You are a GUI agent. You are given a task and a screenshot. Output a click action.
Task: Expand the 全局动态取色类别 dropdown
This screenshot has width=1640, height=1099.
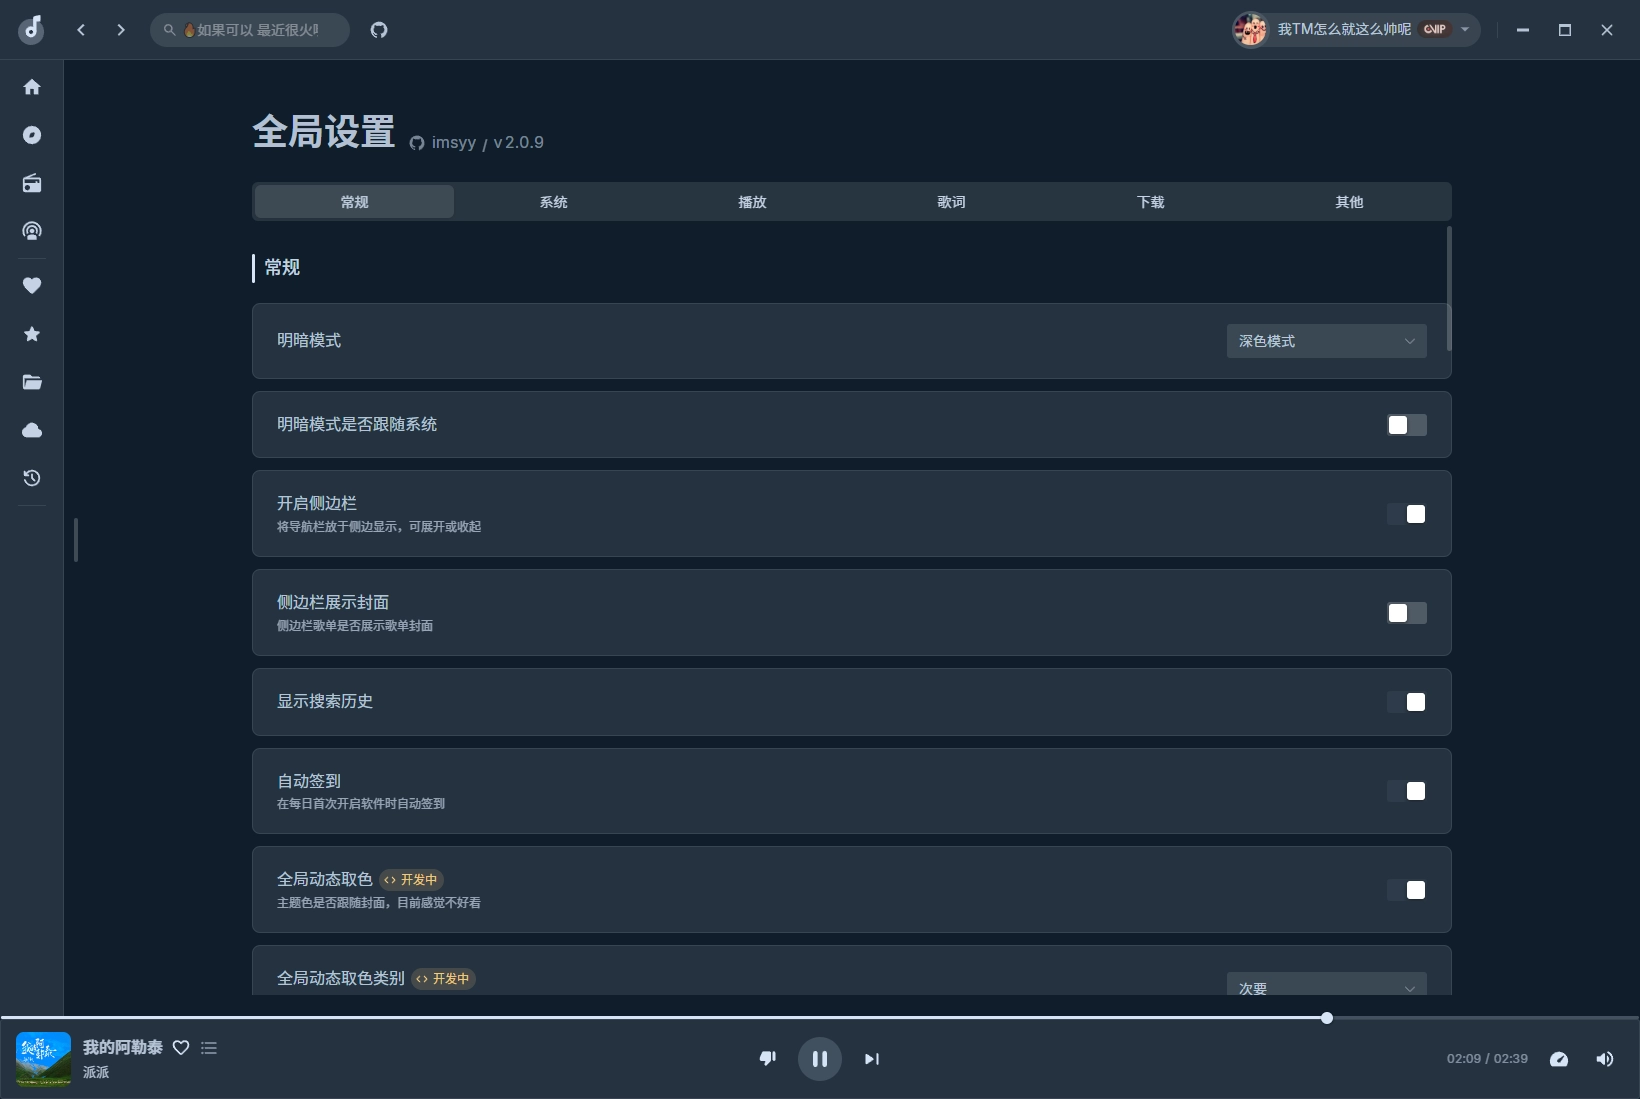(1326, 986)
